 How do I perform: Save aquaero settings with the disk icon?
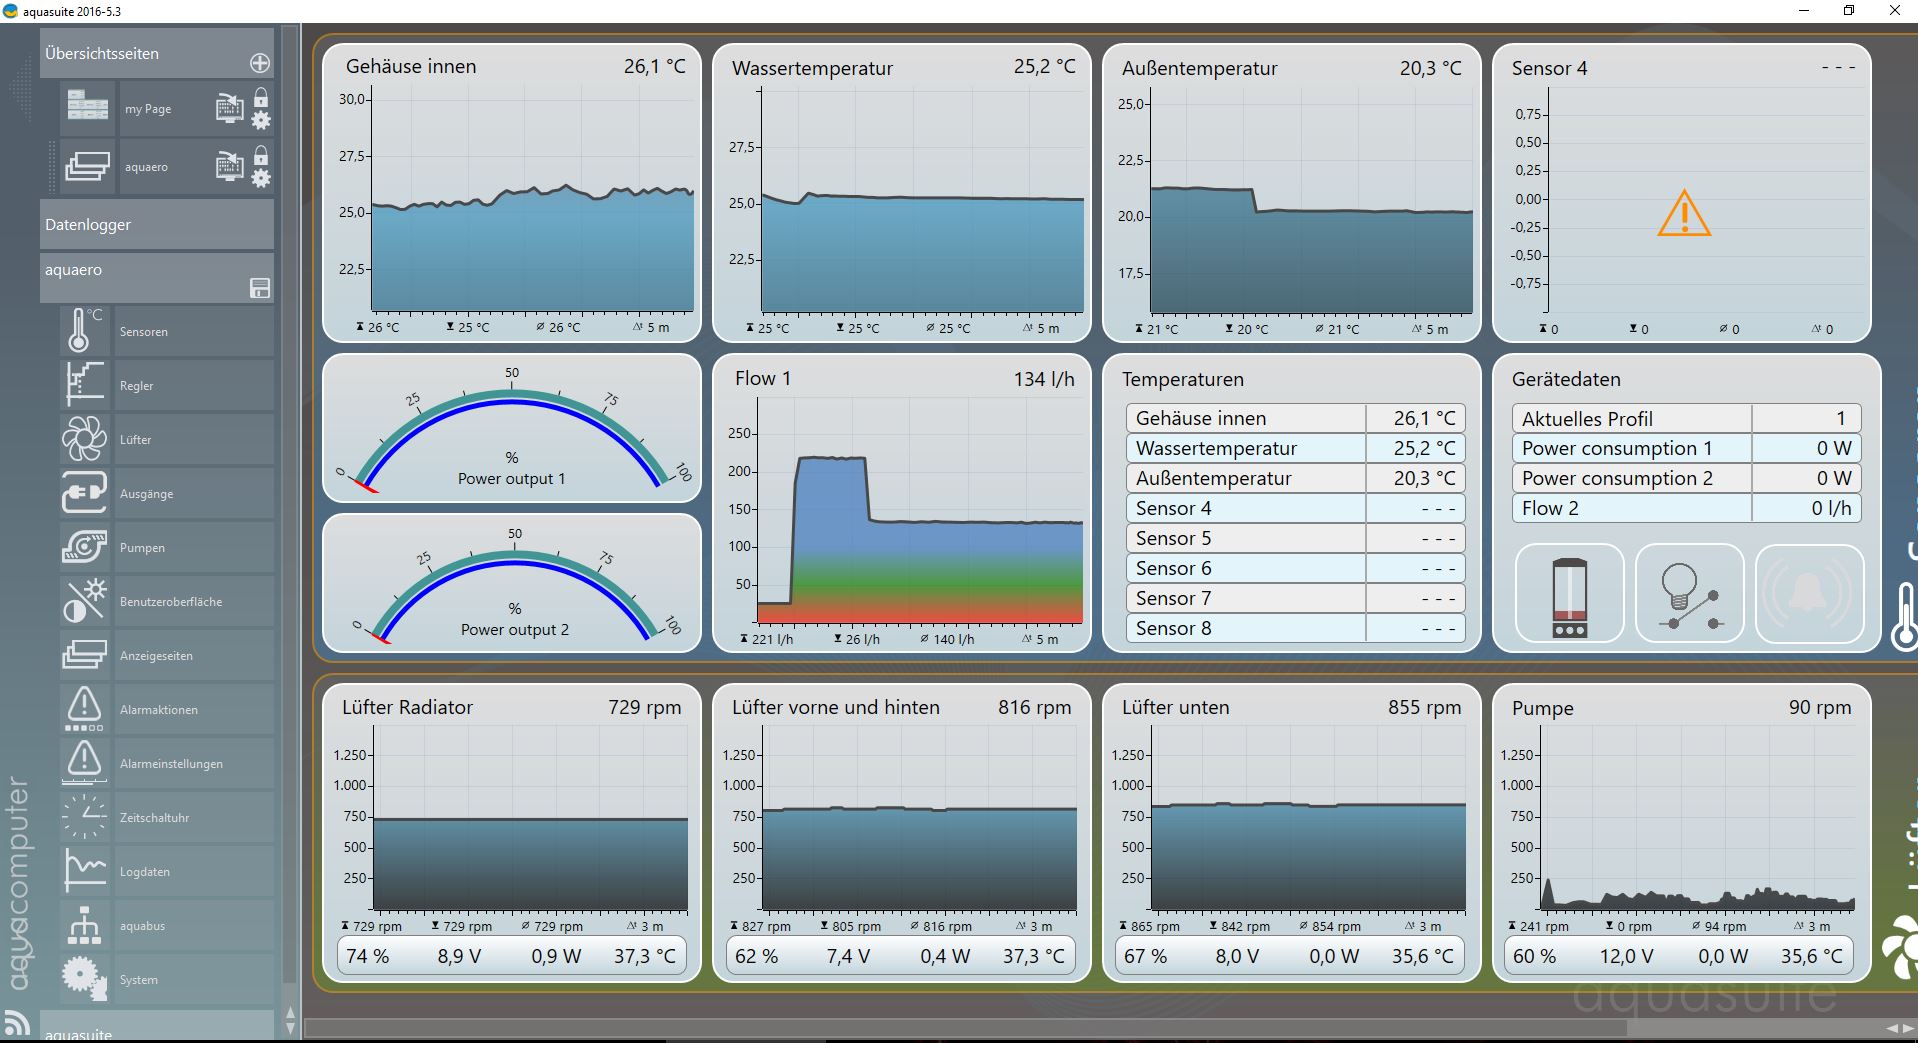click(259, 289)
